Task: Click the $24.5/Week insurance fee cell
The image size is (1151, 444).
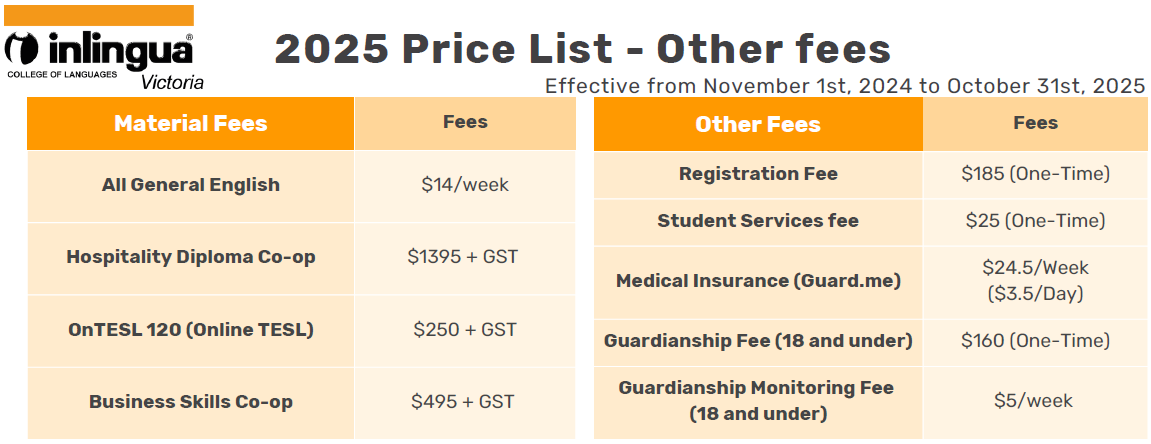Action: pyautogui.click(x=1035, y=281)
